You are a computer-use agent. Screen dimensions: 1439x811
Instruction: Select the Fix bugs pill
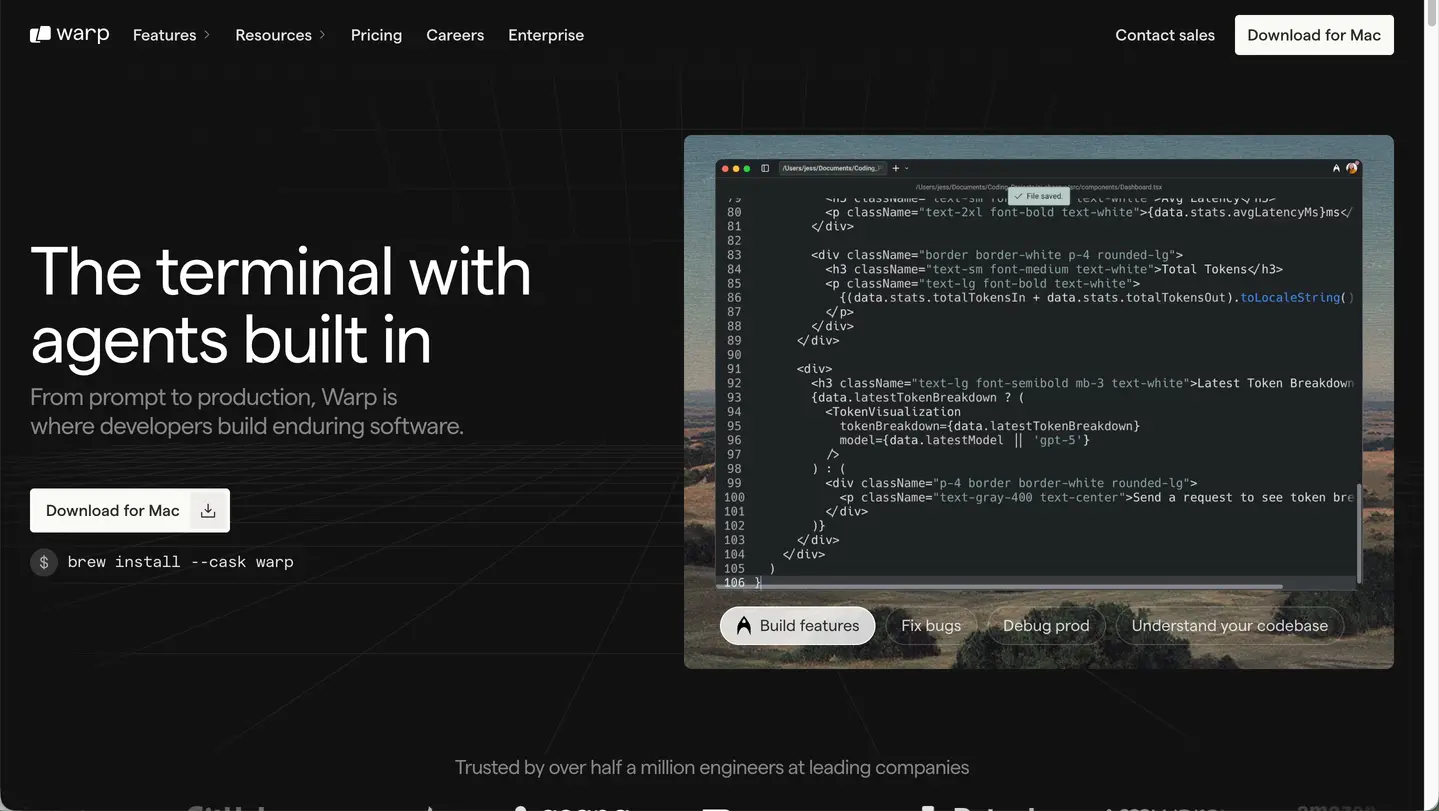click(930, 626)
